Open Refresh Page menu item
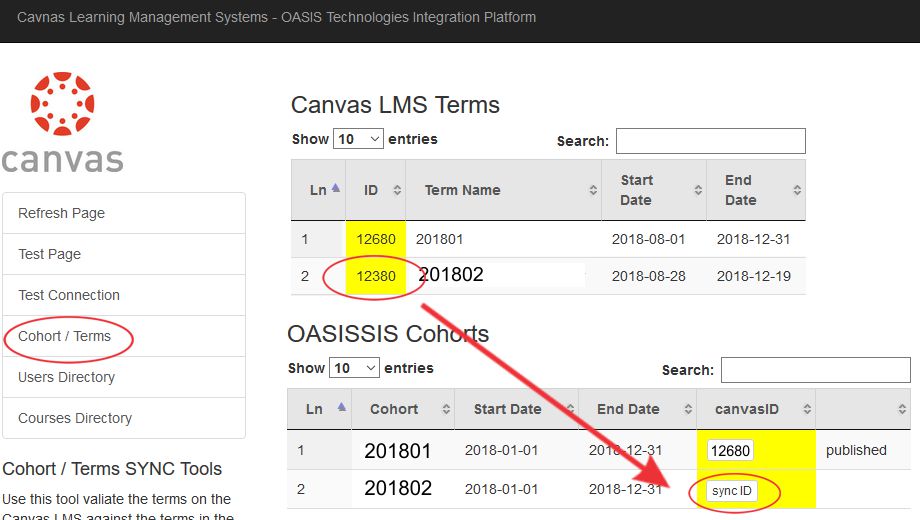The width and height of the screenshot is (920, 520). point(124,213)
